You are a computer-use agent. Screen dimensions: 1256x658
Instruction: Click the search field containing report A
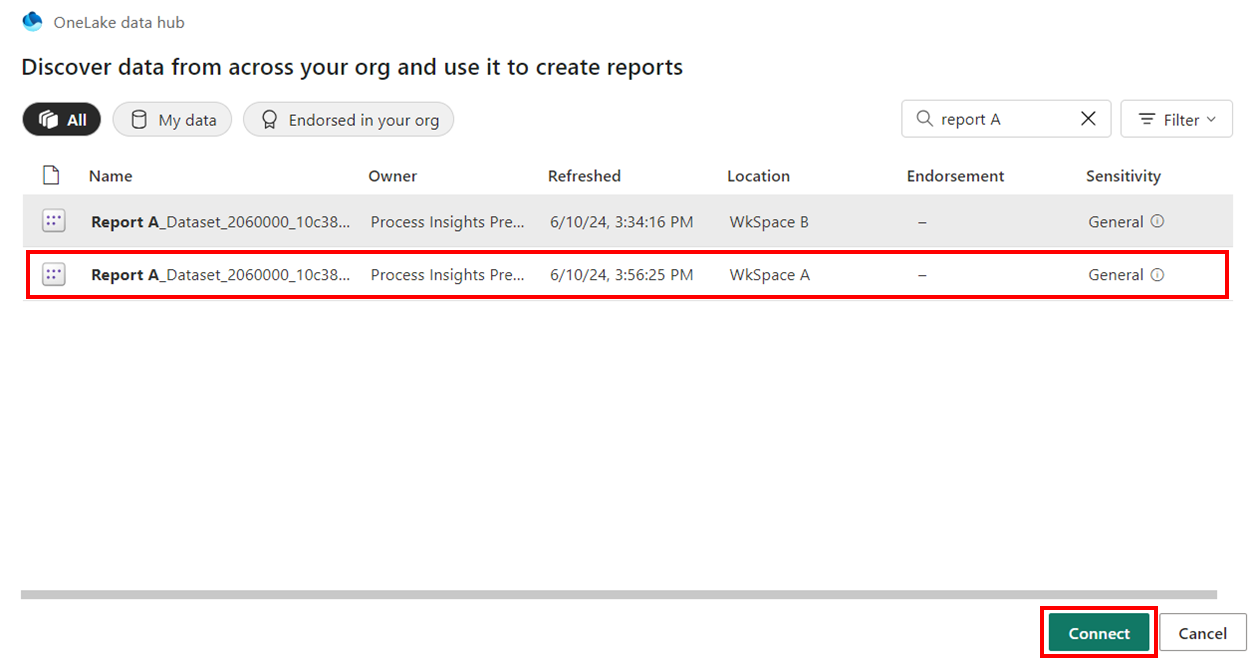click(x=1006, y=119)
